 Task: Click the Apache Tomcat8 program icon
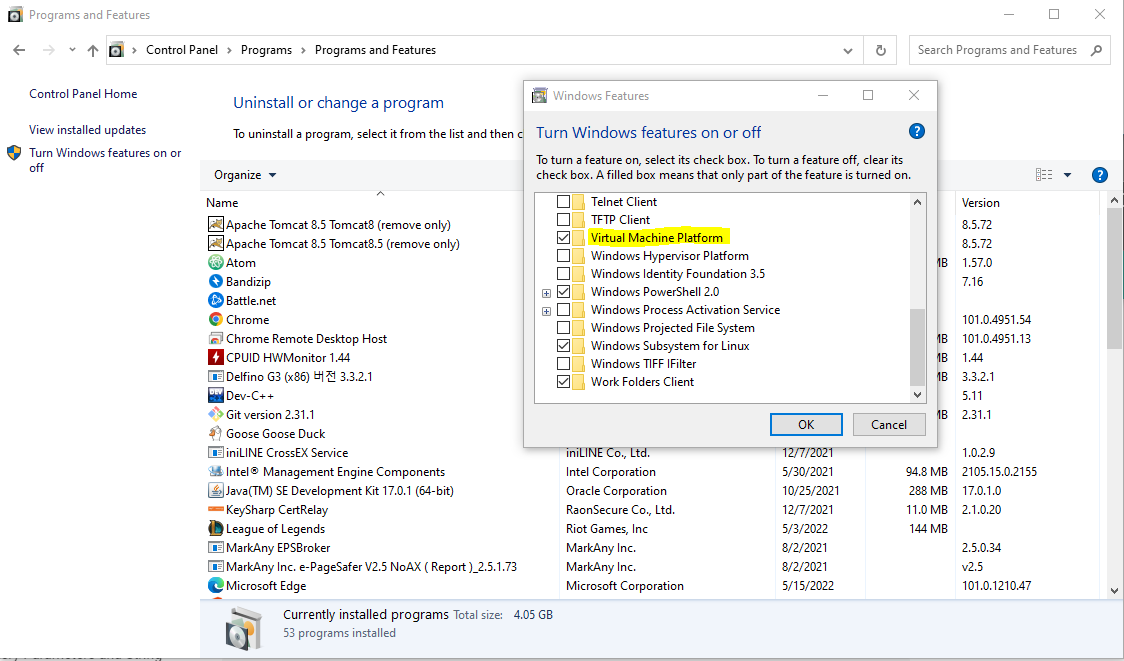click(215, 224)
